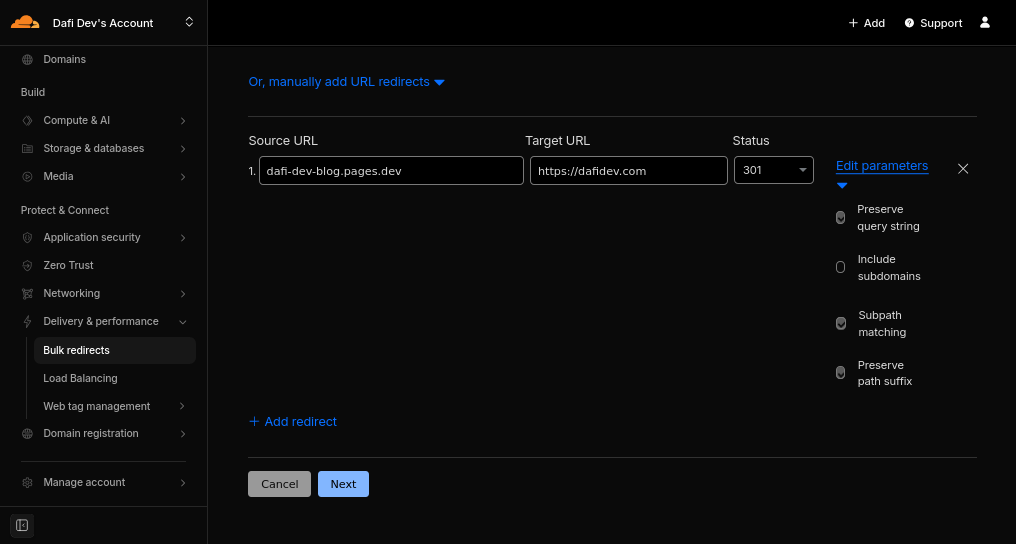The height and width of the screenshot is (544, 1016).
Task: Expand Networking chevron
Action: point(183,293)
